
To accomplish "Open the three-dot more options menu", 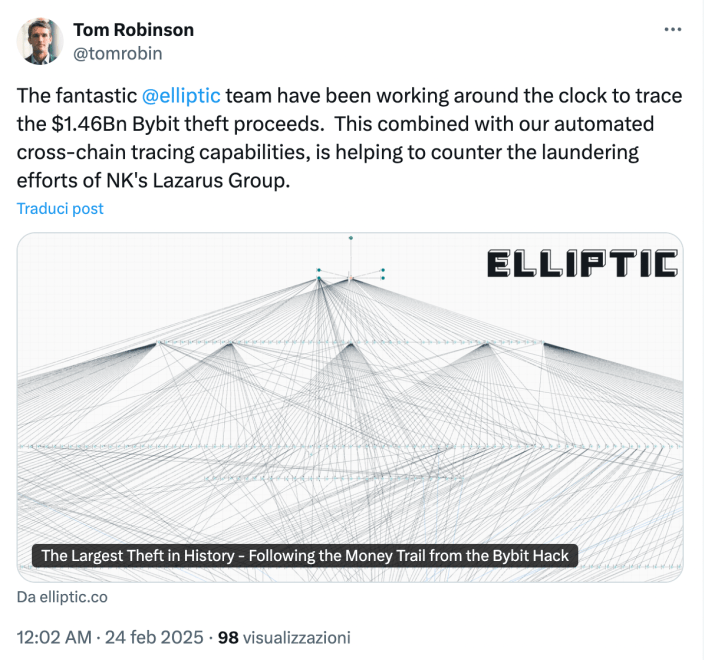I will (x=673, y=30).
